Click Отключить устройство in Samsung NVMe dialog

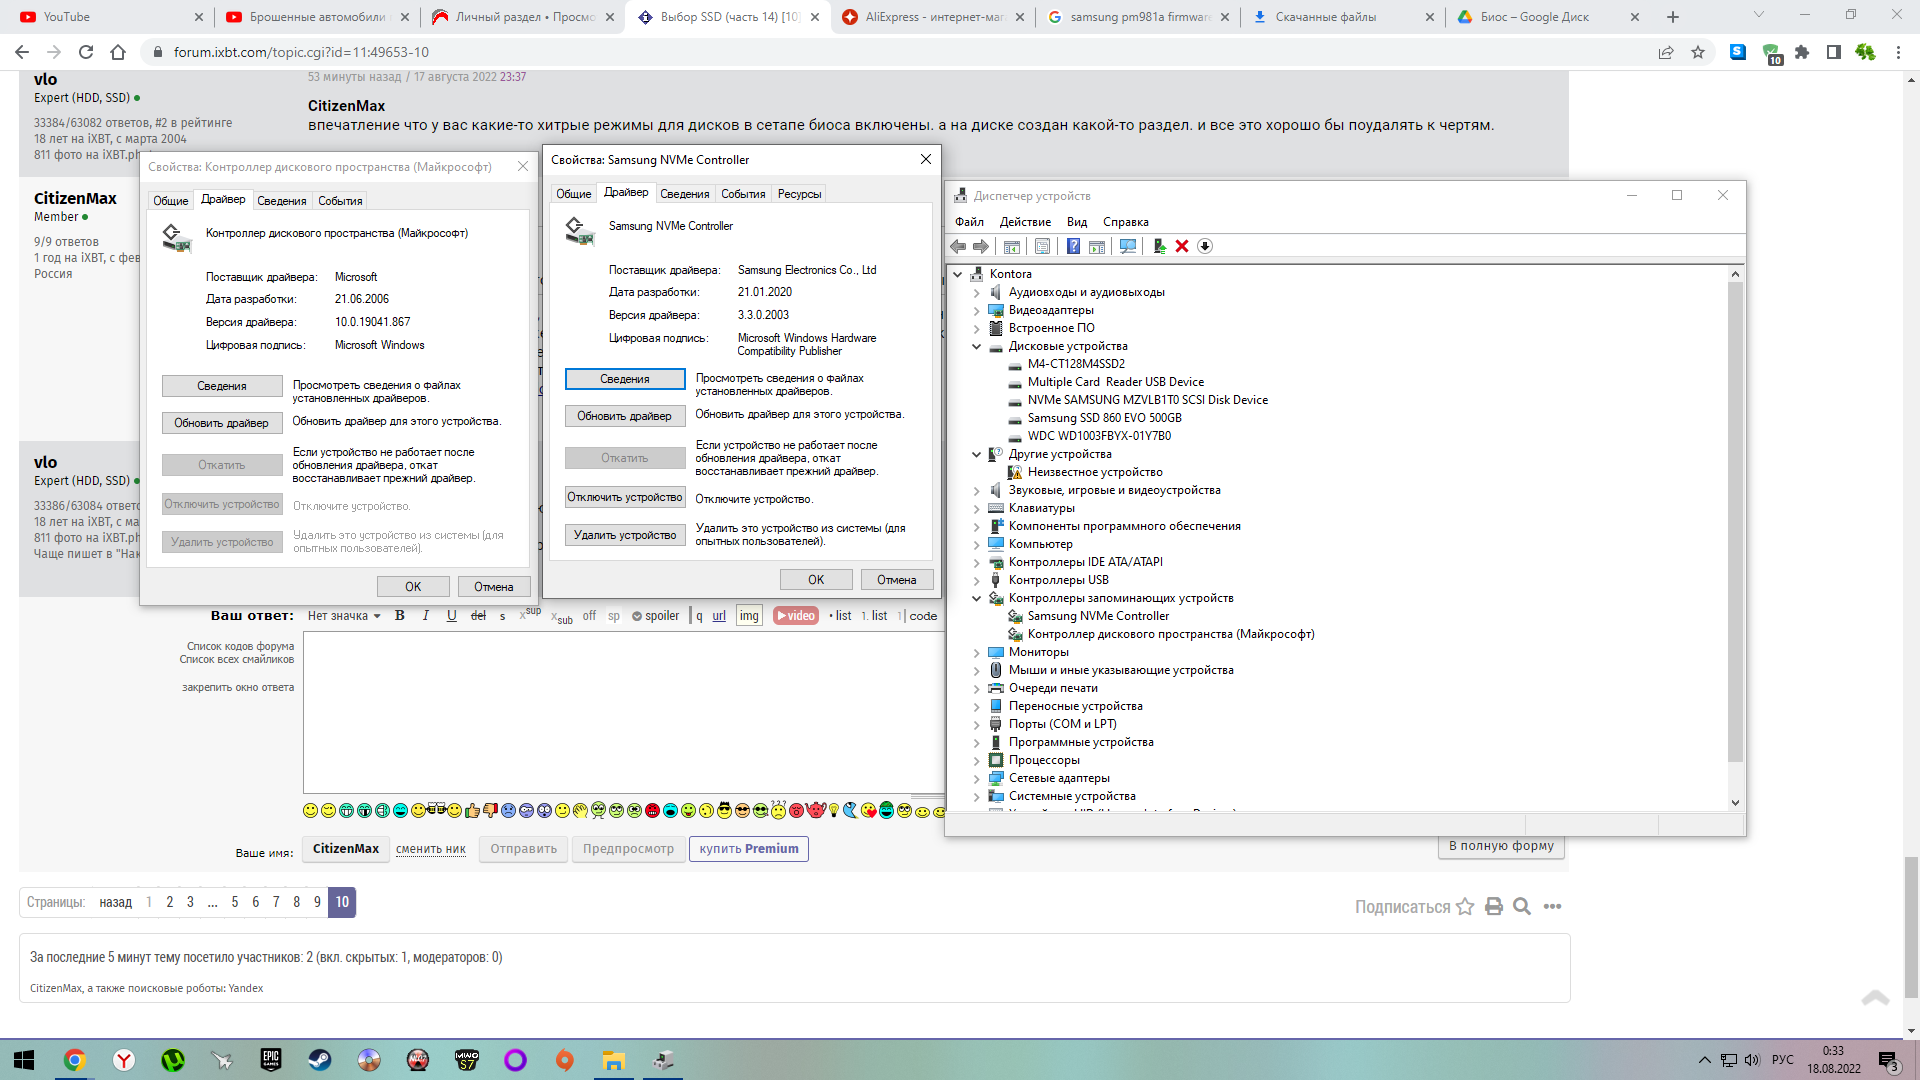tap(624, 497)
